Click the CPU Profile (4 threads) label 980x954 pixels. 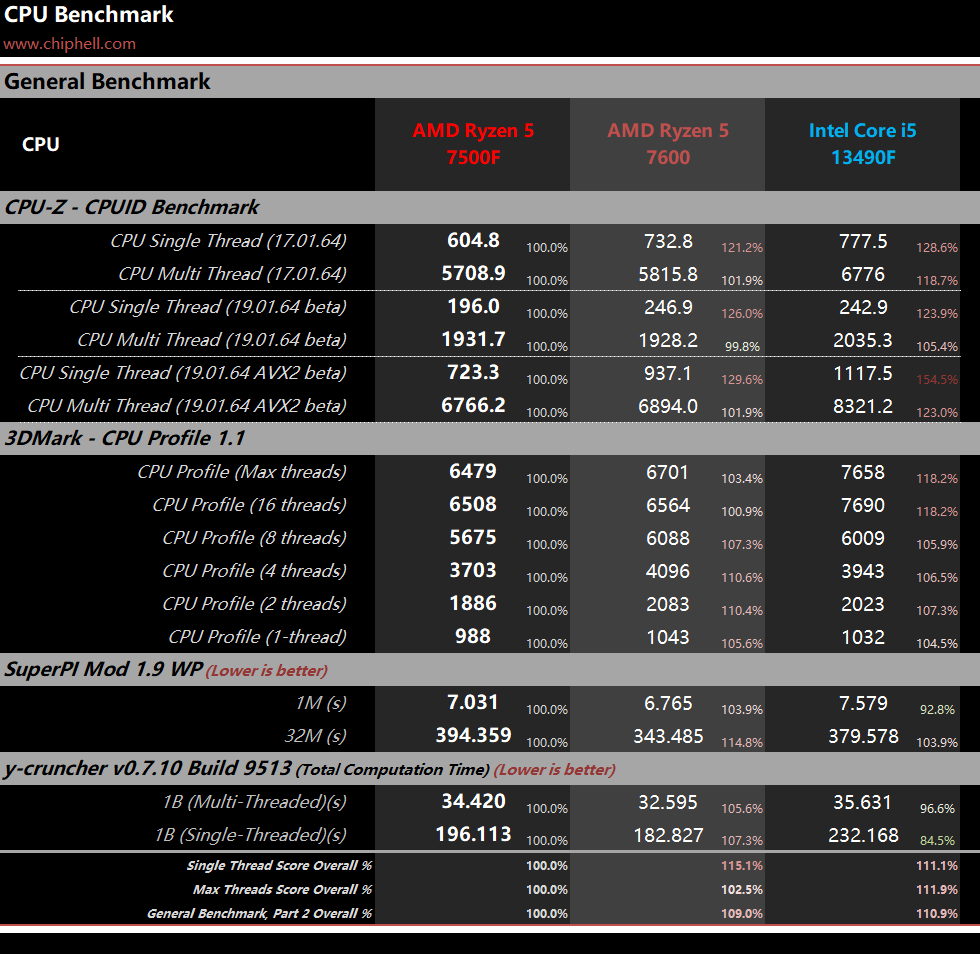point(254,571)
